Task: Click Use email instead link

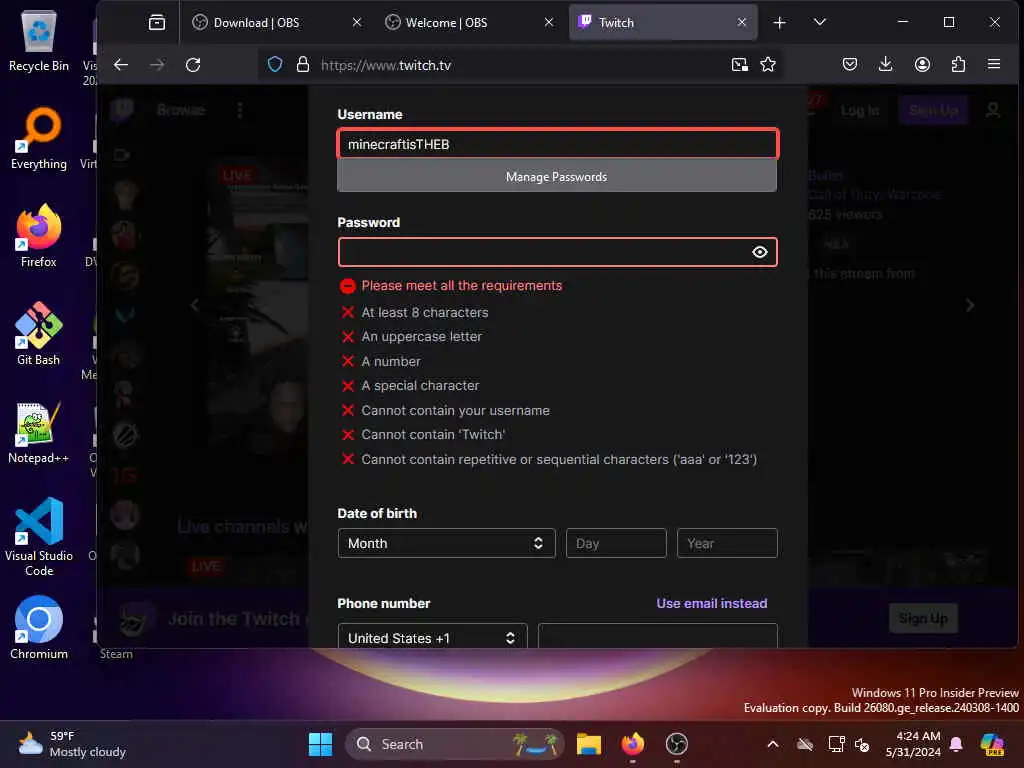Action: click(x=712, y=603)
